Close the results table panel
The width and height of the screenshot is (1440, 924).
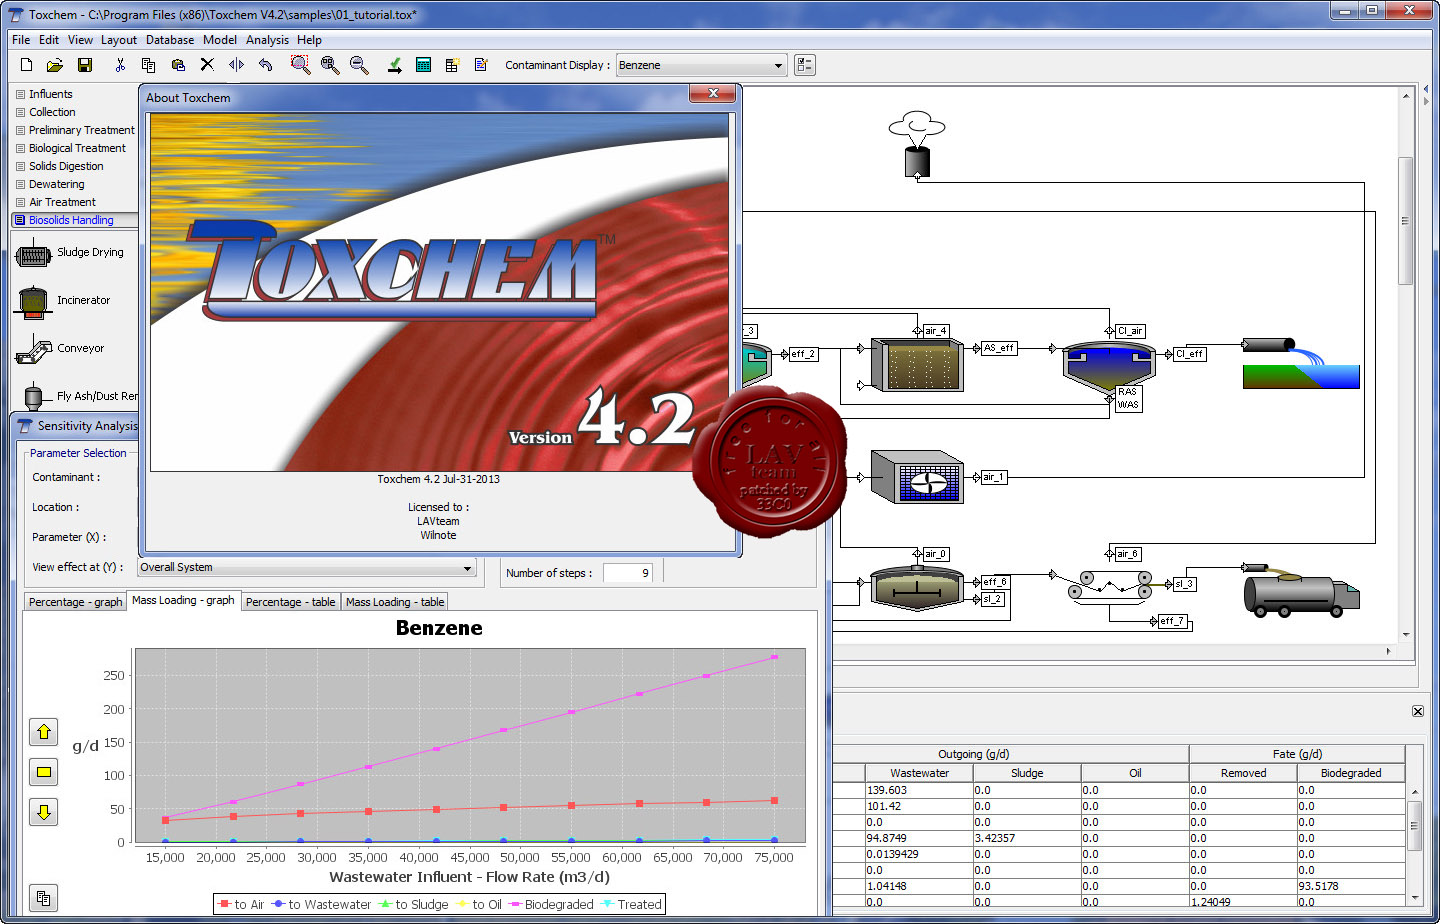click(x=1417, y=711)
